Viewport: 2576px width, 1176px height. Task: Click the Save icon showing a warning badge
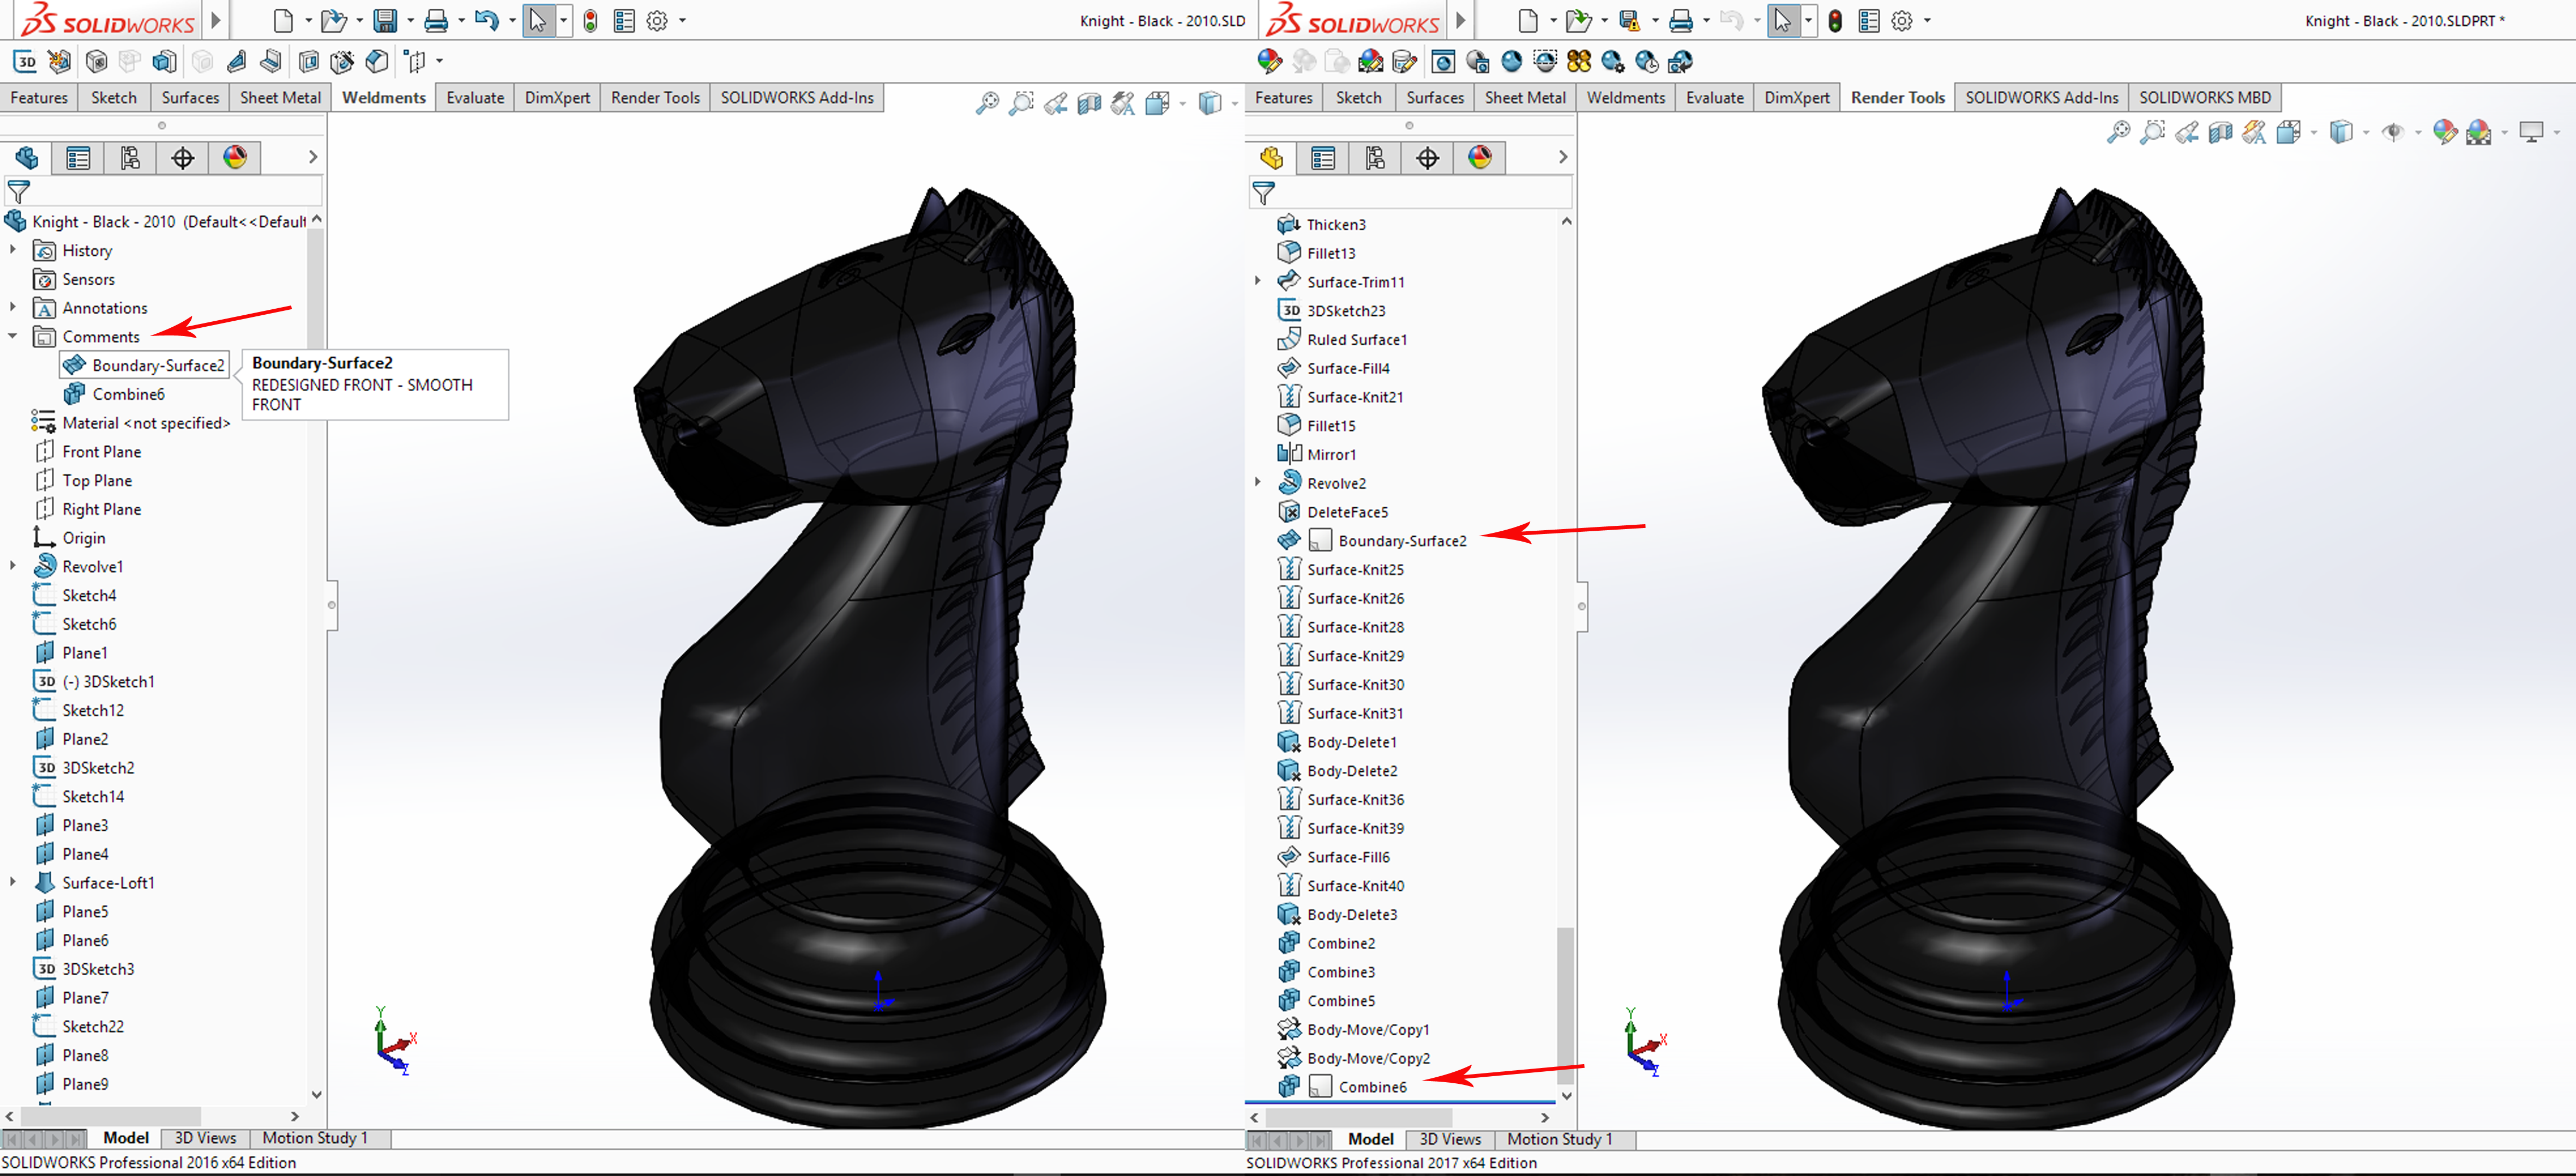coord(1629,20)
